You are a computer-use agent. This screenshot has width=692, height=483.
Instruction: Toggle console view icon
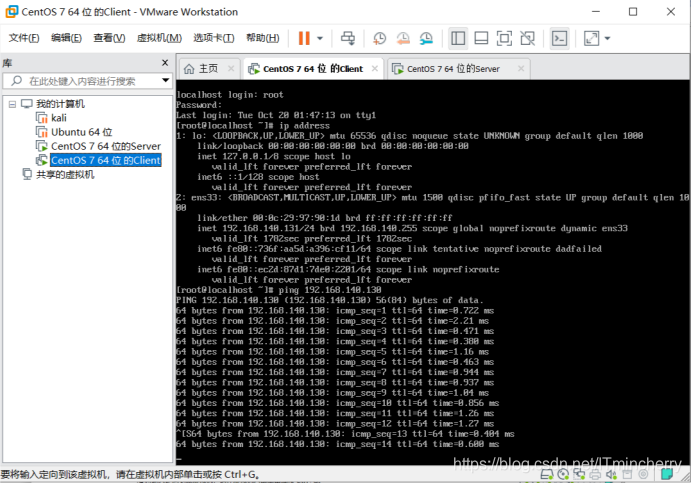[560, 38]
